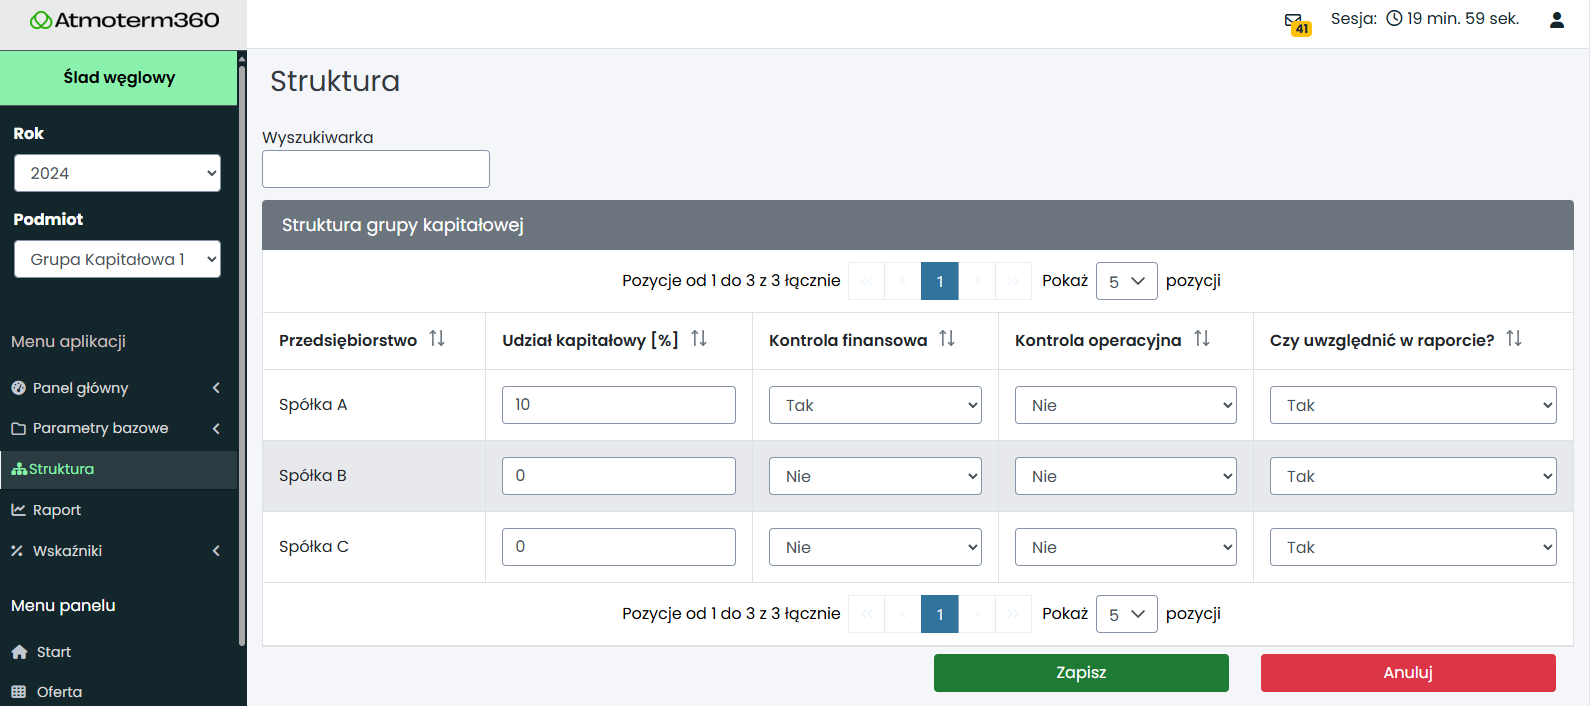This screenshot has width=1590, height=706.
Task: Click the red Anuluj button
Action: coord(1407,673)
